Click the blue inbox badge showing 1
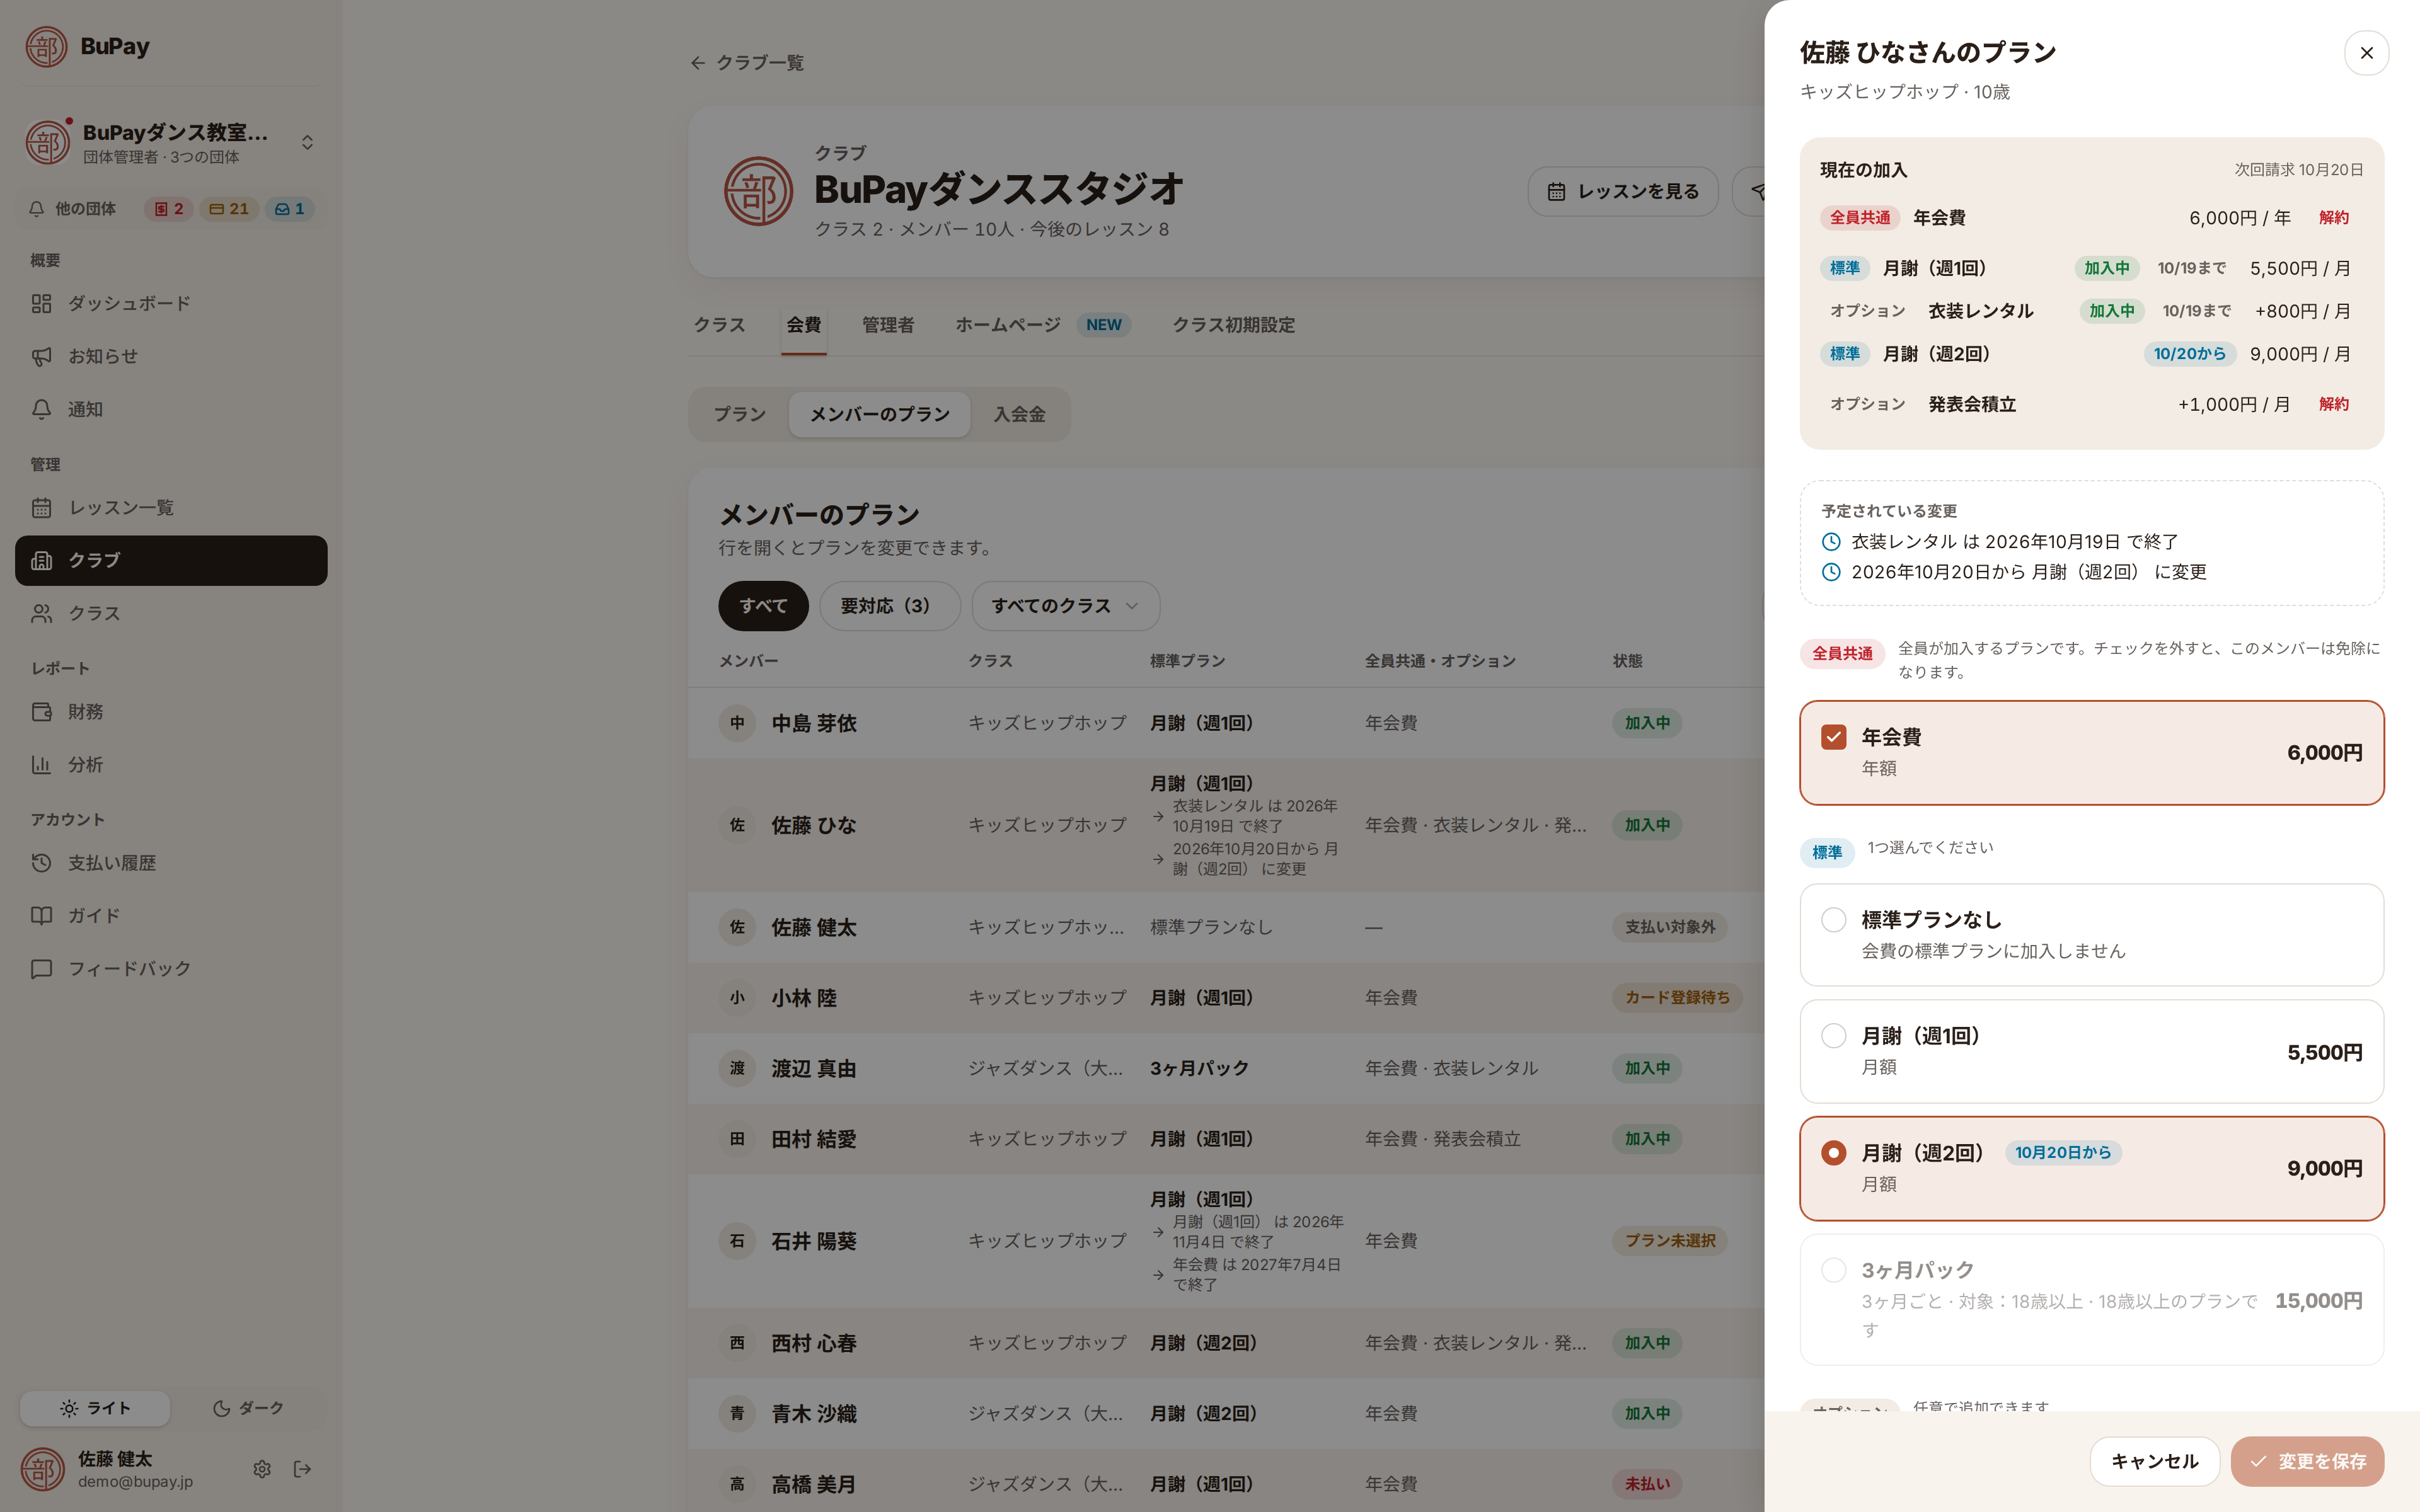This screenshot has width=2420, height=1512. click(289, 209)
